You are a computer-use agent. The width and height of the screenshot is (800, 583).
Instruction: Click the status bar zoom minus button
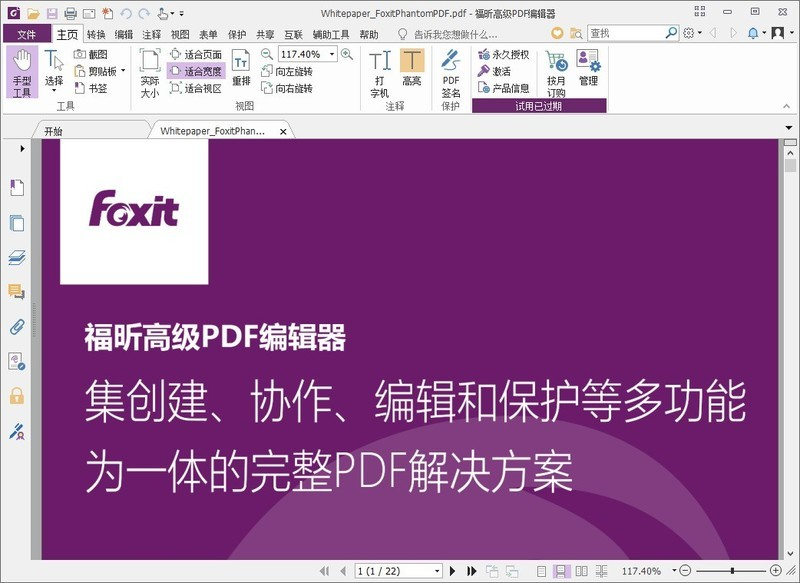coord(686,571)
